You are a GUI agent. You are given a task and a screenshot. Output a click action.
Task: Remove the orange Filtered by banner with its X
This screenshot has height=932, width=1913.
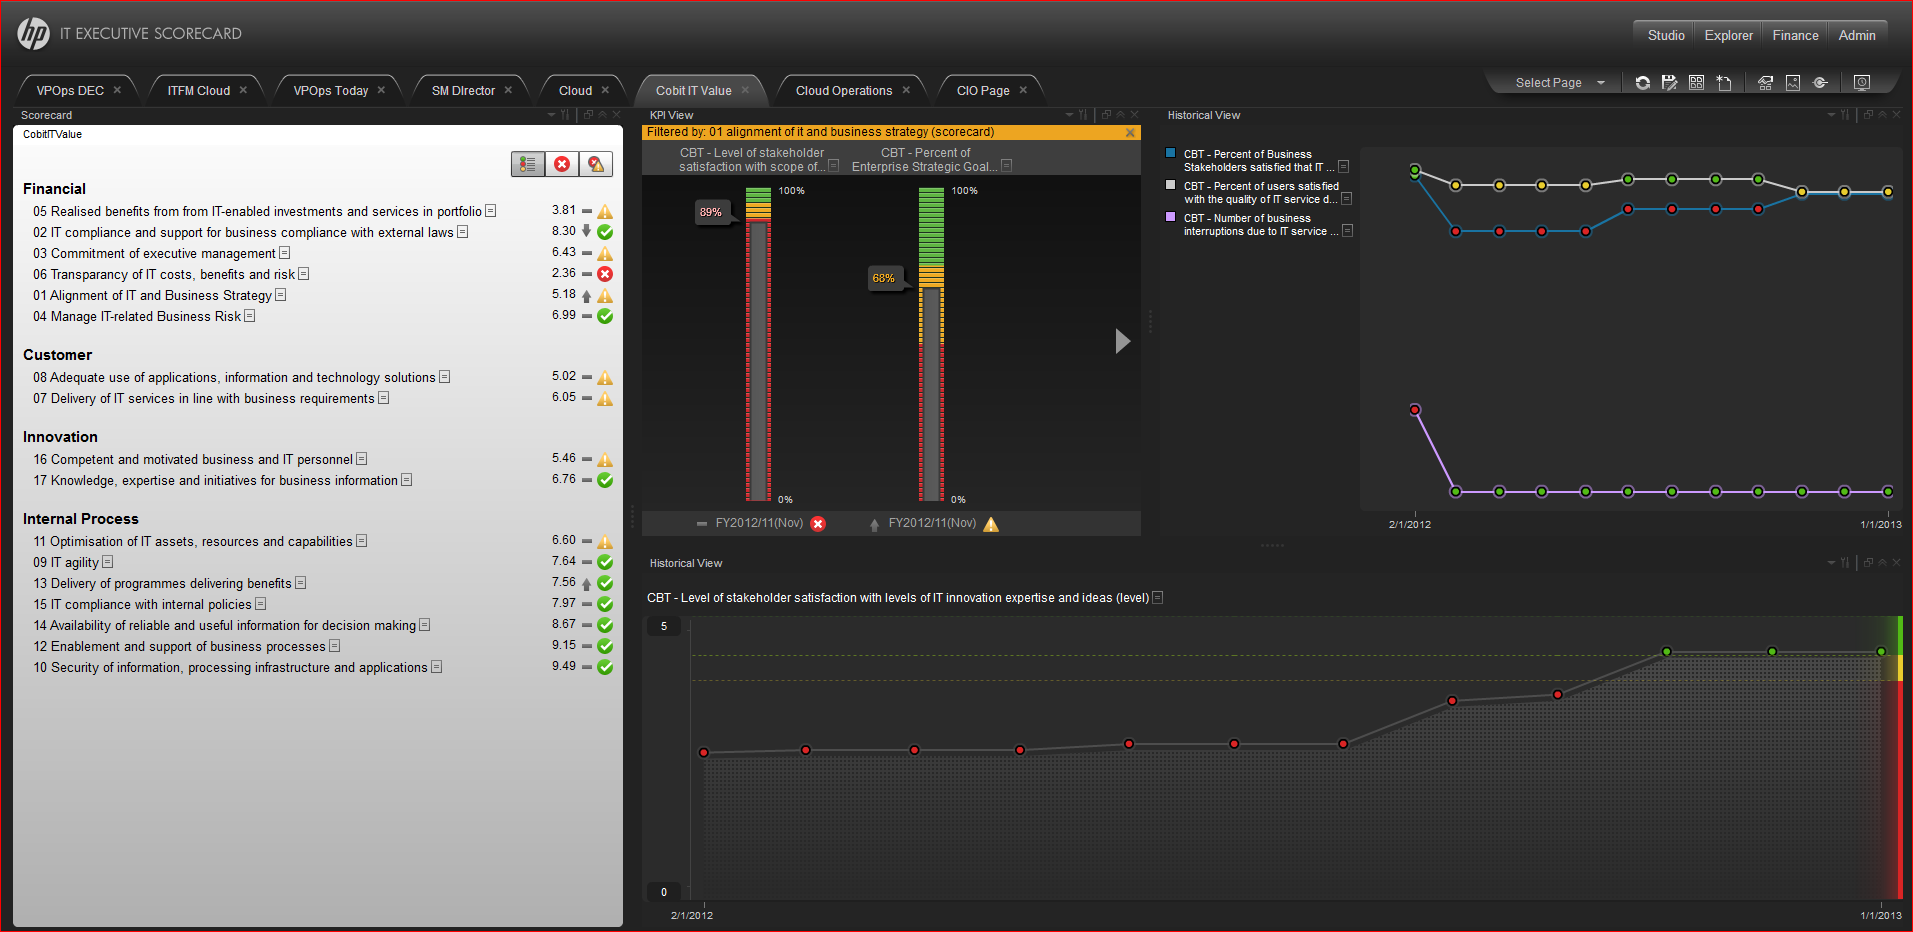point(1130,132)
